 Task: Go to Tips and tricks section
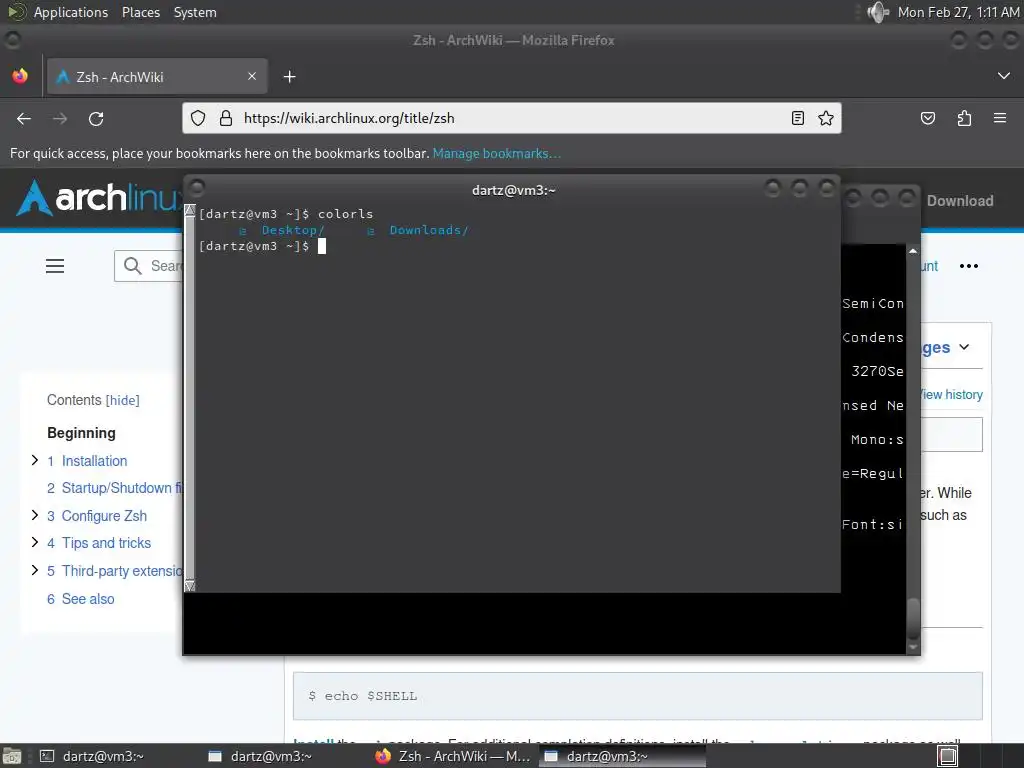[x=106, y=543]
